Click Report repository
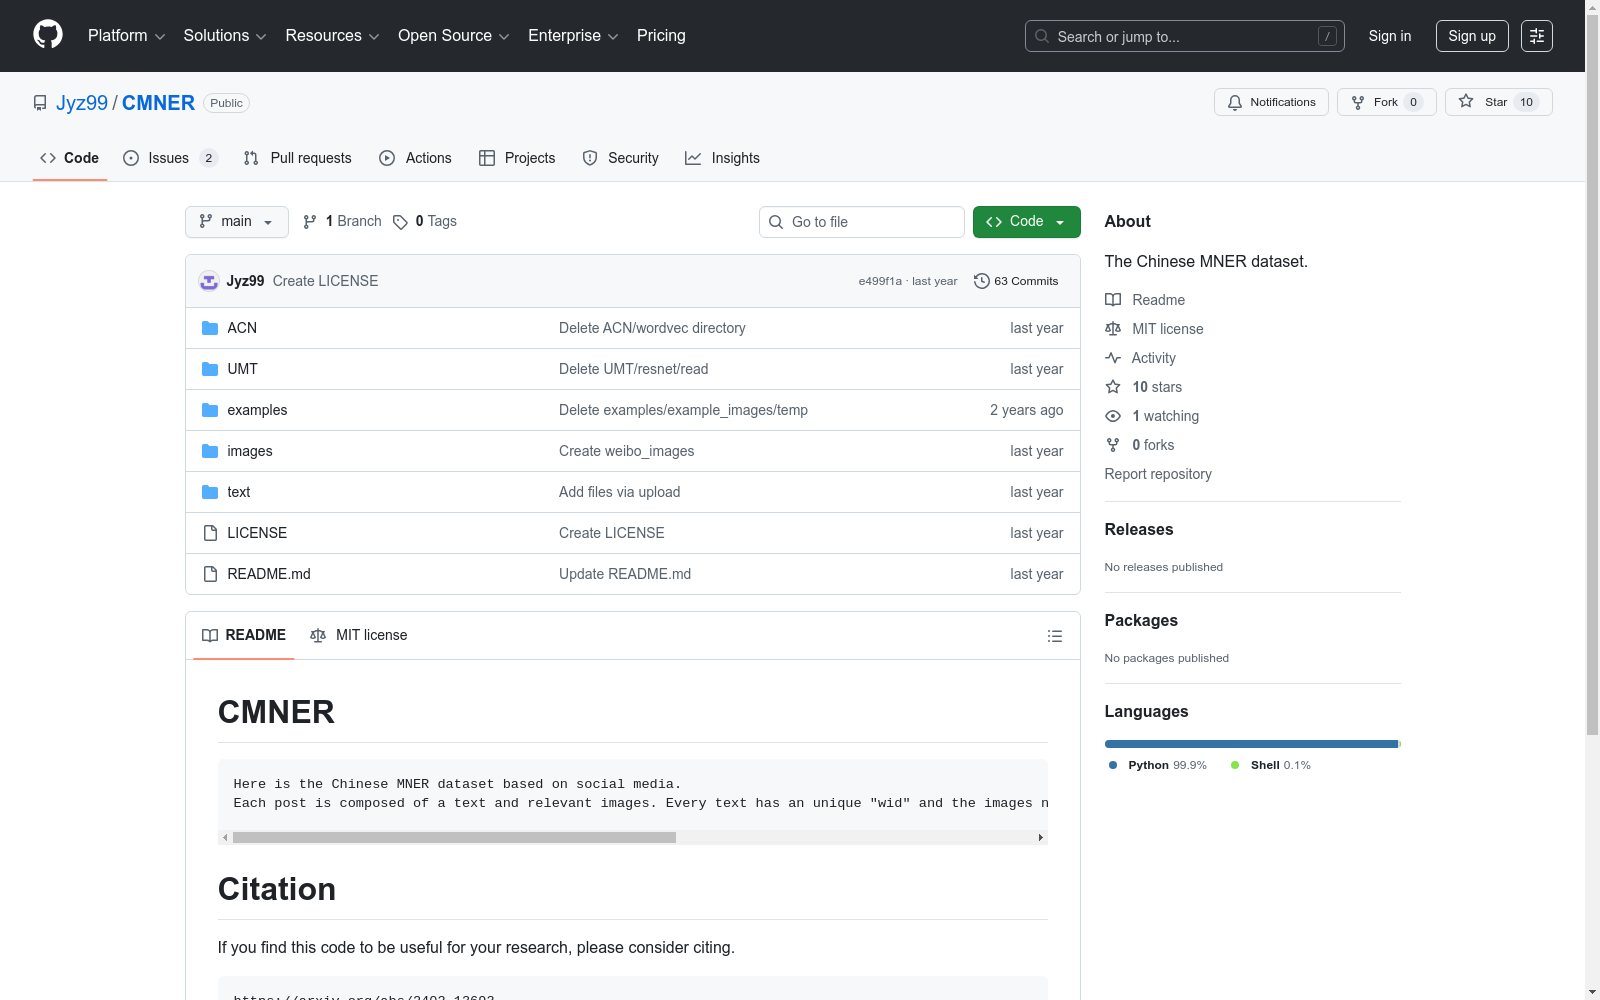 [x=1158, y=474]
